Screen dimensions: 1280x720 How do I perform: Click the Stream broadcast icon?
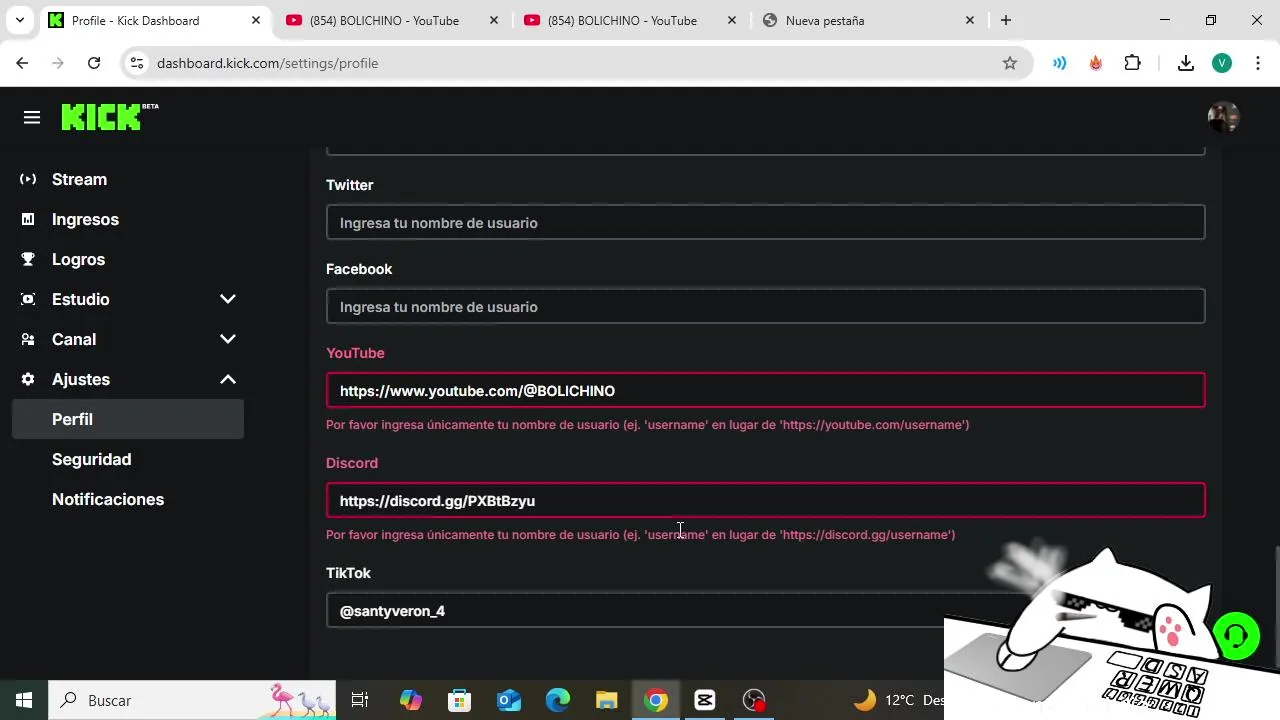(x=28, y=179)
